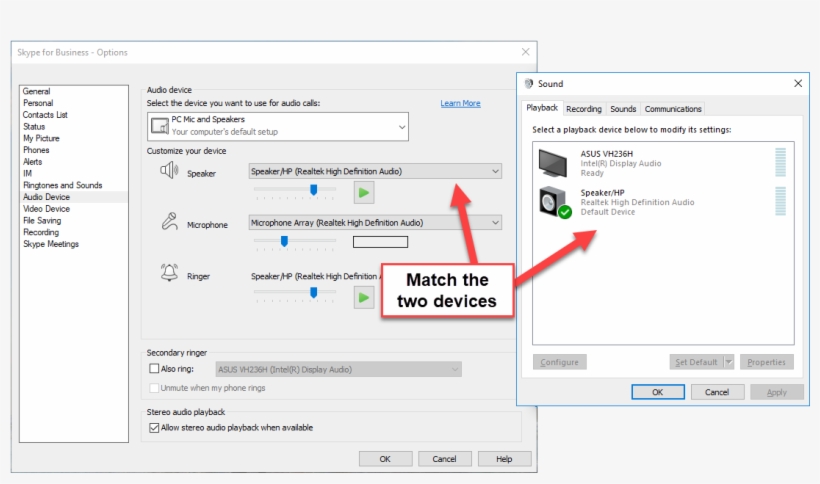Click the Configure button

click(560, 362)
